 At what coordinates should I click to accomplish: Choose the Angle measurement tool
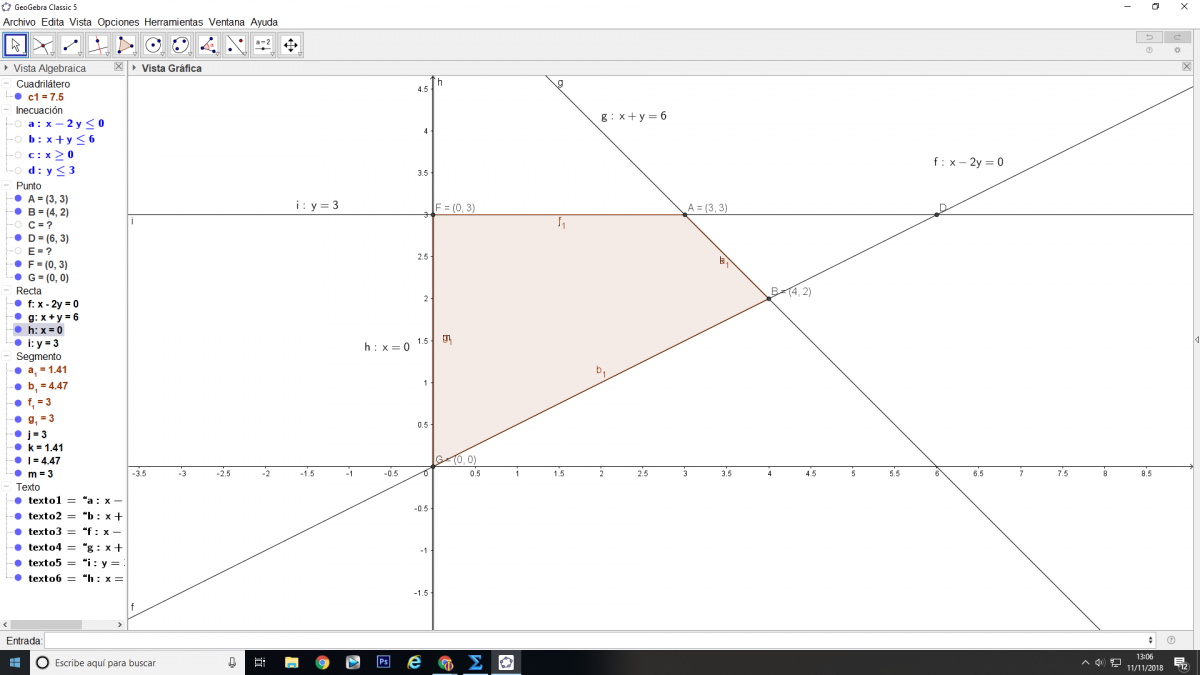208,45
